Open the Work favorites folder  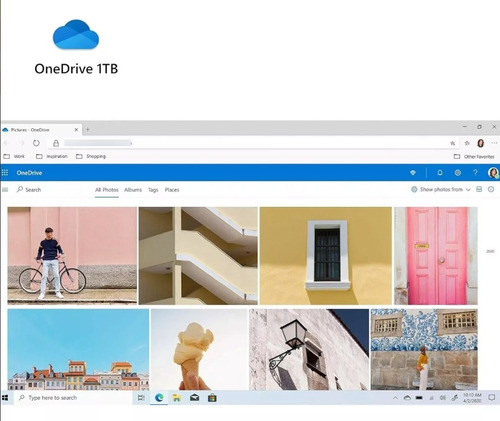pyautogui.click(x=14, y=156)
